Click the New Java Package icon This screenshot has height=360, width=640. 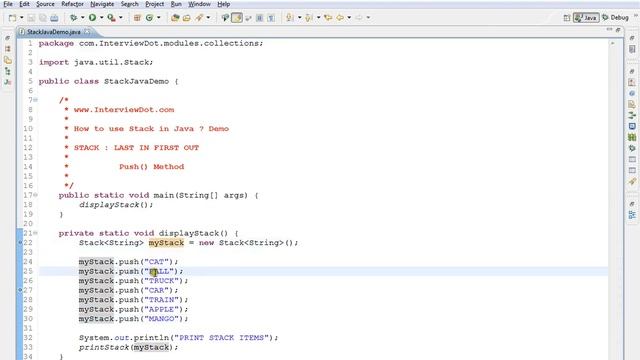tap(137, 18)
